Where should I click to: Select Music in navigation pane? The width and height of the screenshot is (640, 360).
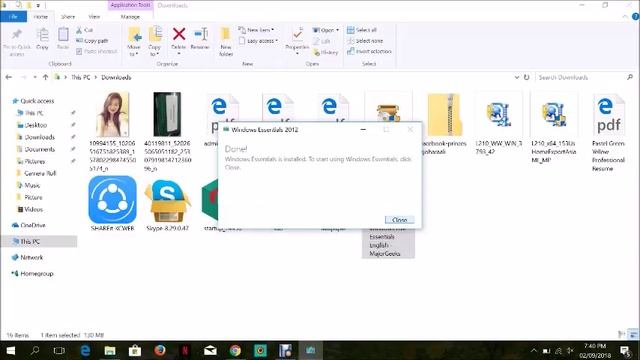[32, 185]
